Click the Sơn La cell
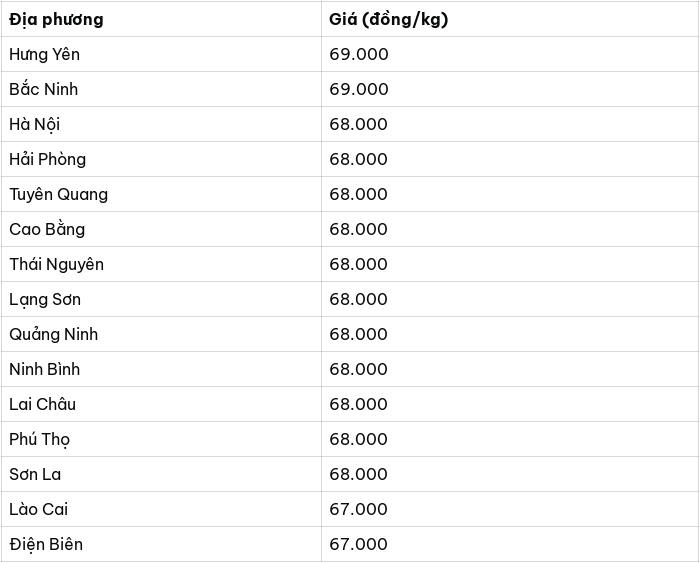This screenshot has height=563, width=700. [x=161, y=474]
